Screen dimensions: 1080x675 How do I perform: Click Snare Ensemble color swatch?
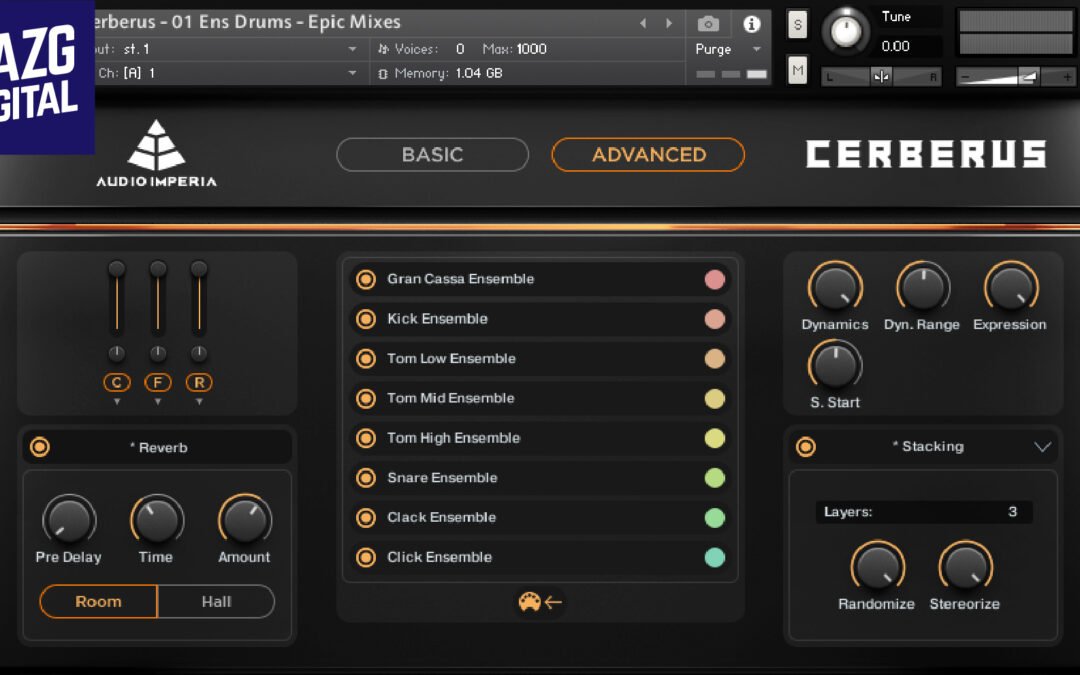point(715,477)
